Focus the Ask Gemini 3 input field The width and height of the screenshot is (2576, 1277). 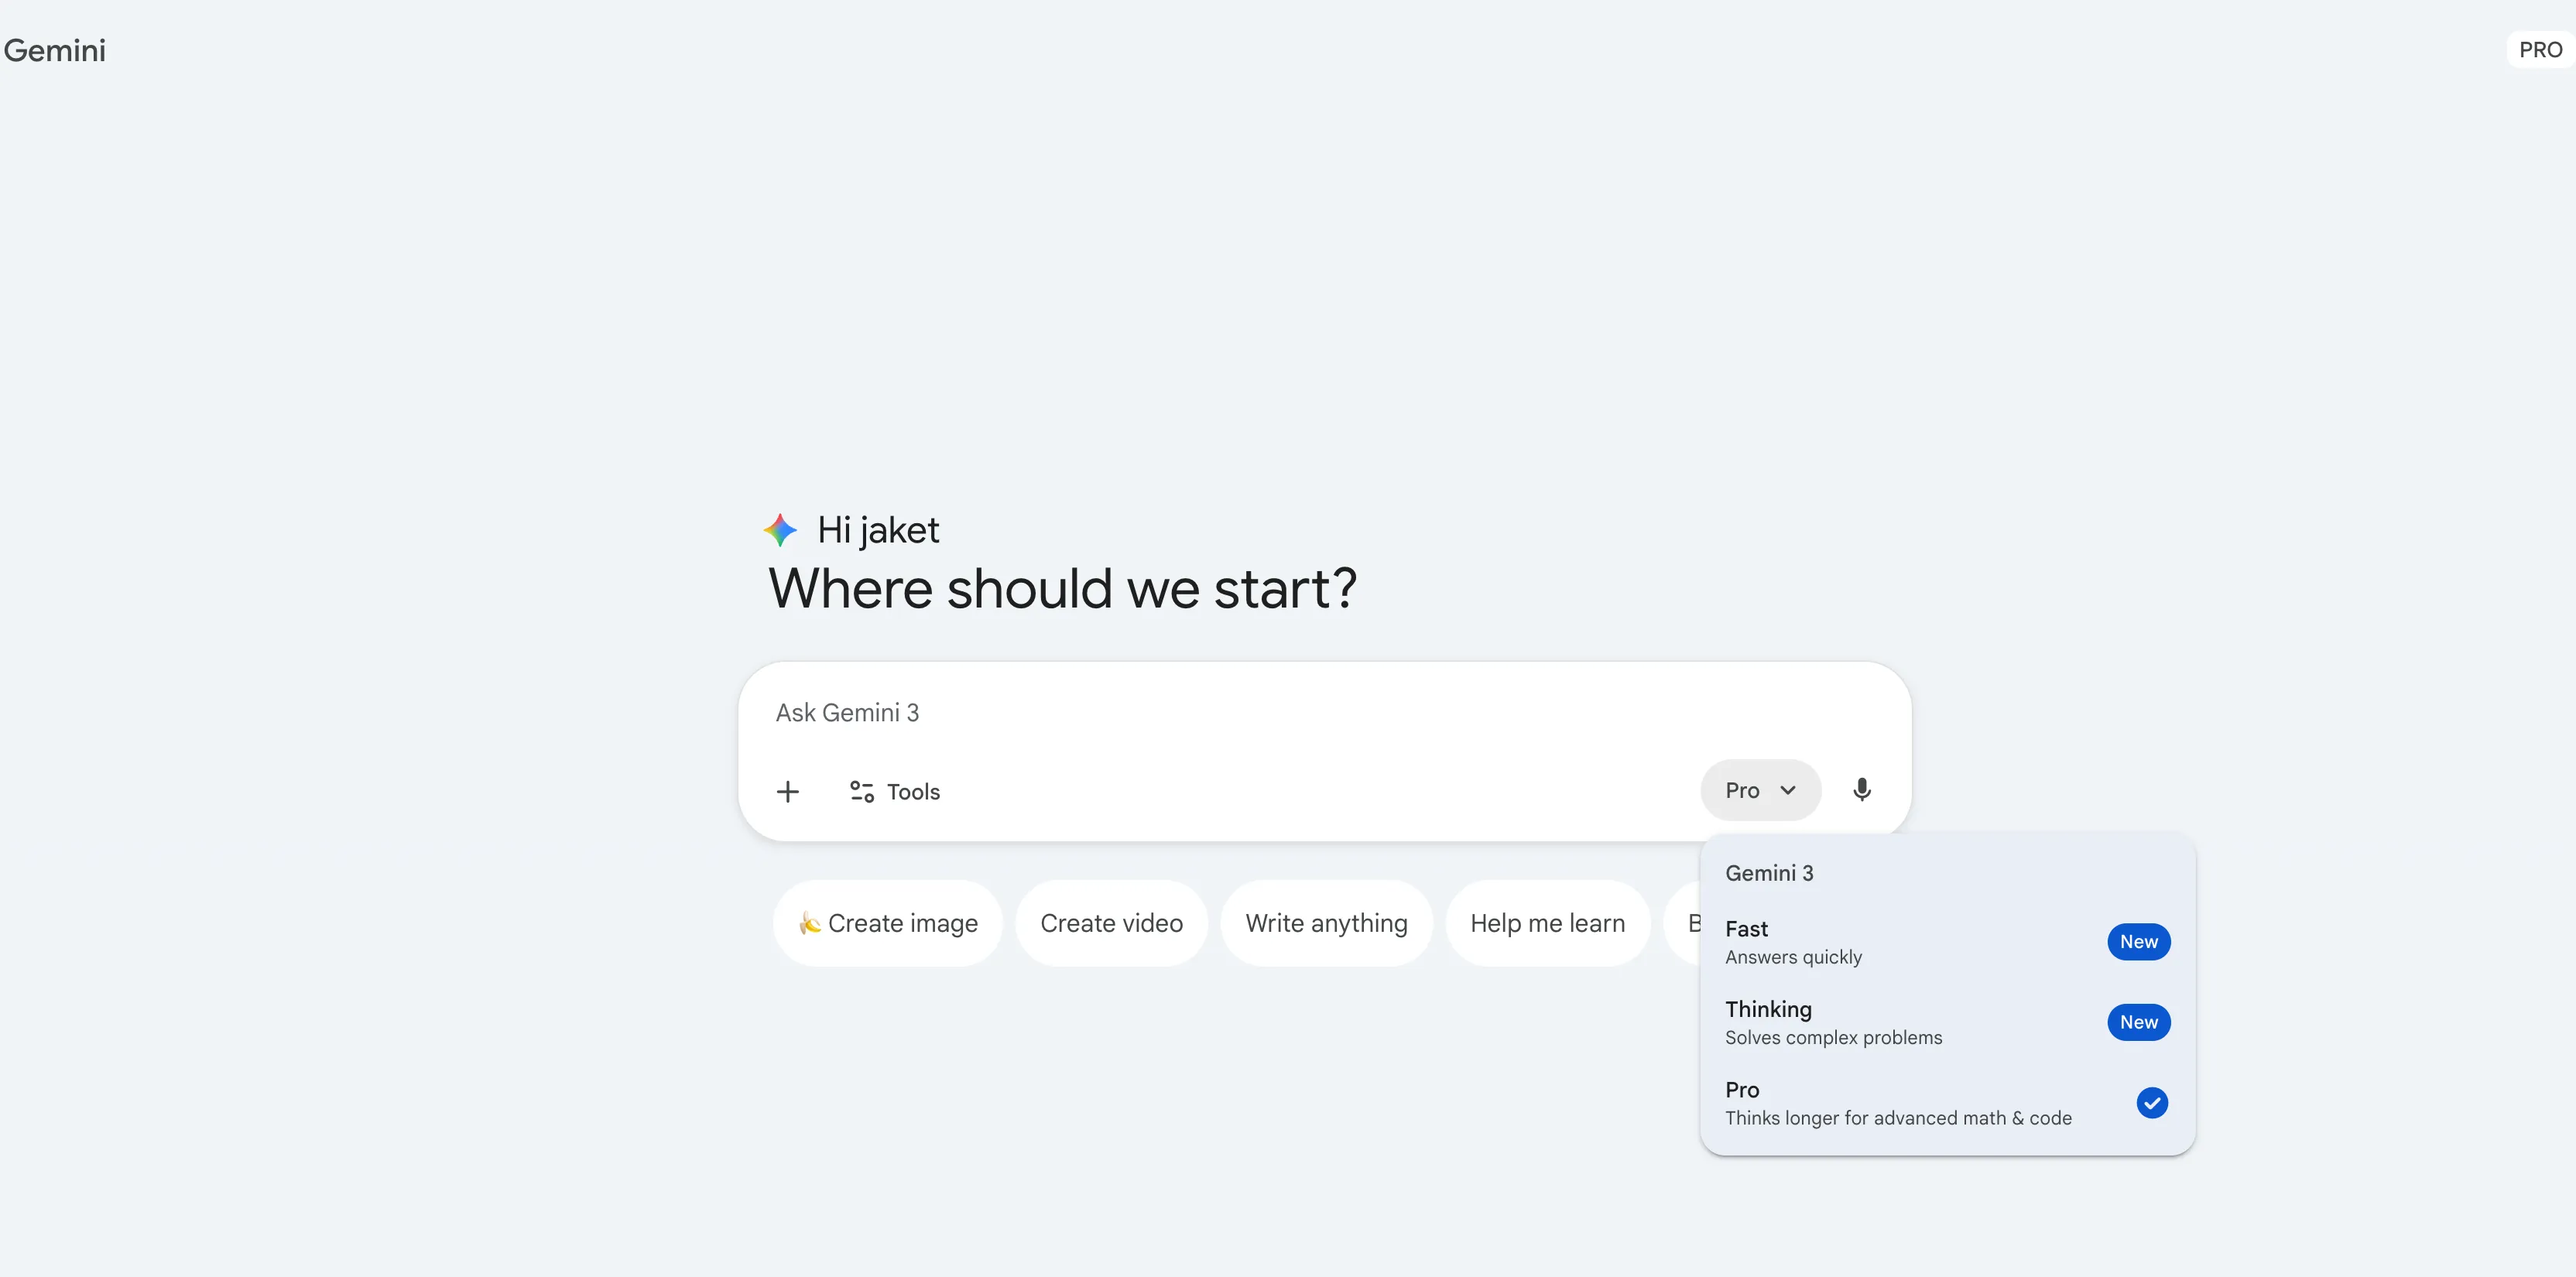pos(1200,713)
